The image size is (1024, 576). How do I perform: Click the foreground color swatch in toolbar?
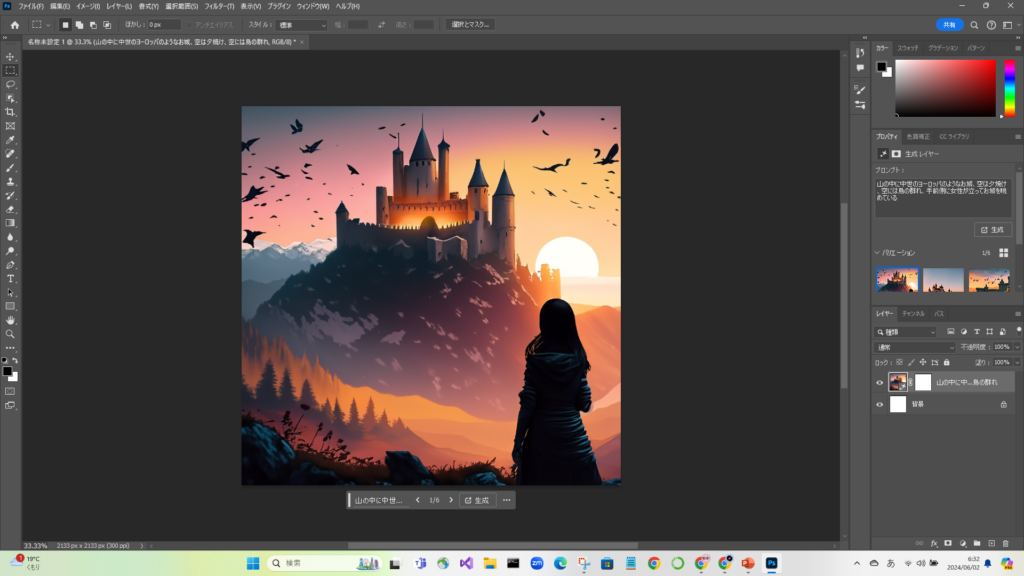coord(7,371)
